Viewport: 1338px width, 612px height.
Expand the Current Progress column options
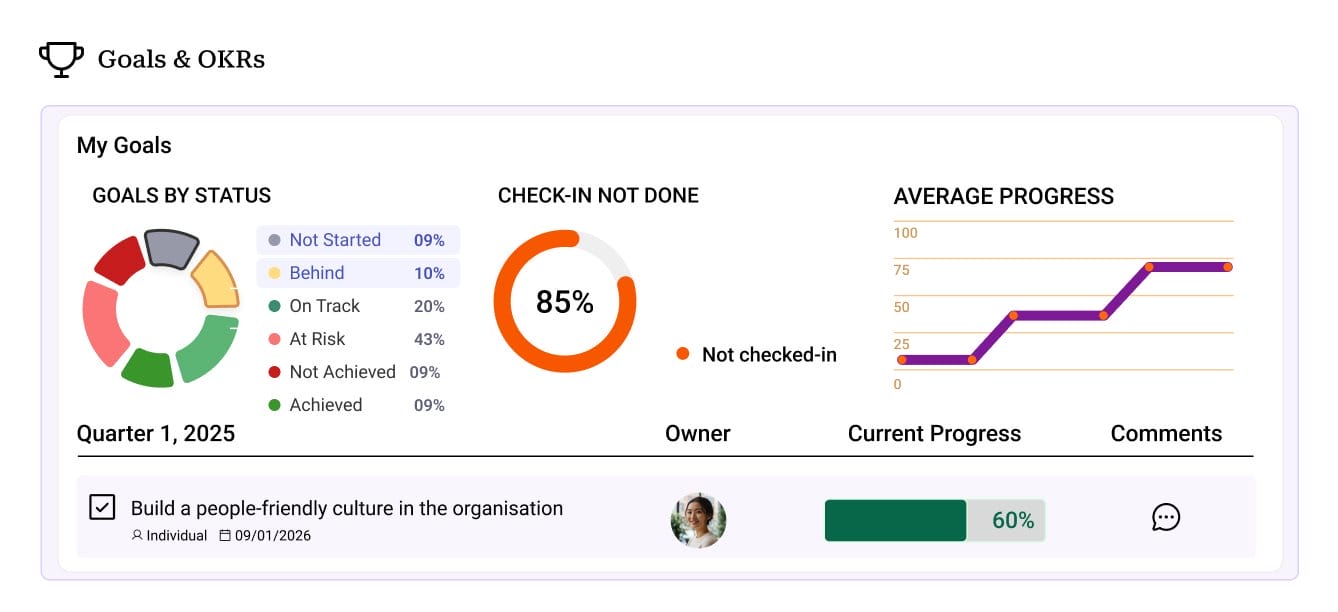pos(934,433)
